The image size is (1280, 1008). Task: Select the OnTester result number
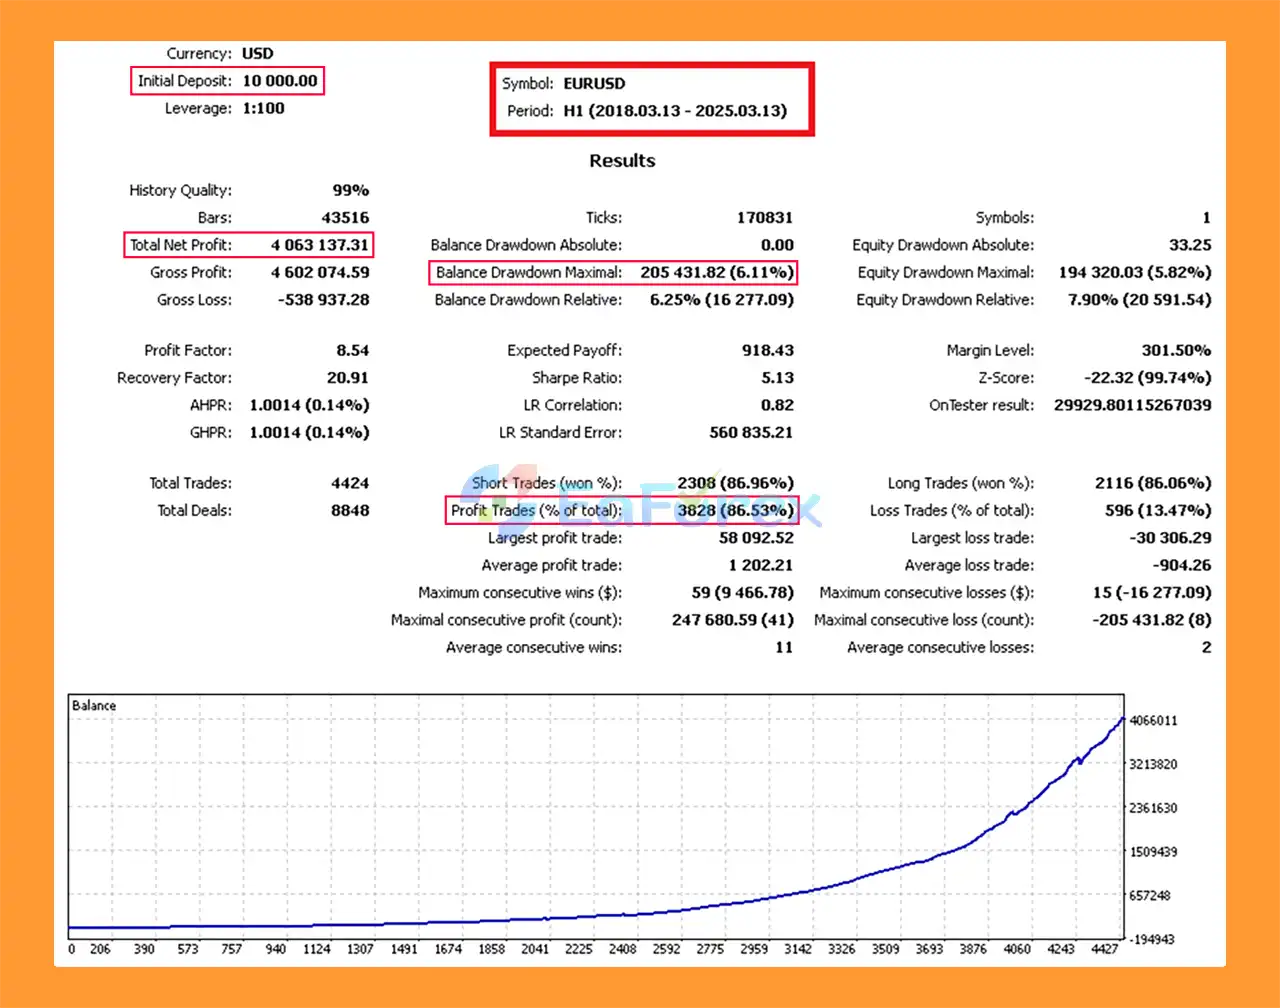coord(1132,405)
